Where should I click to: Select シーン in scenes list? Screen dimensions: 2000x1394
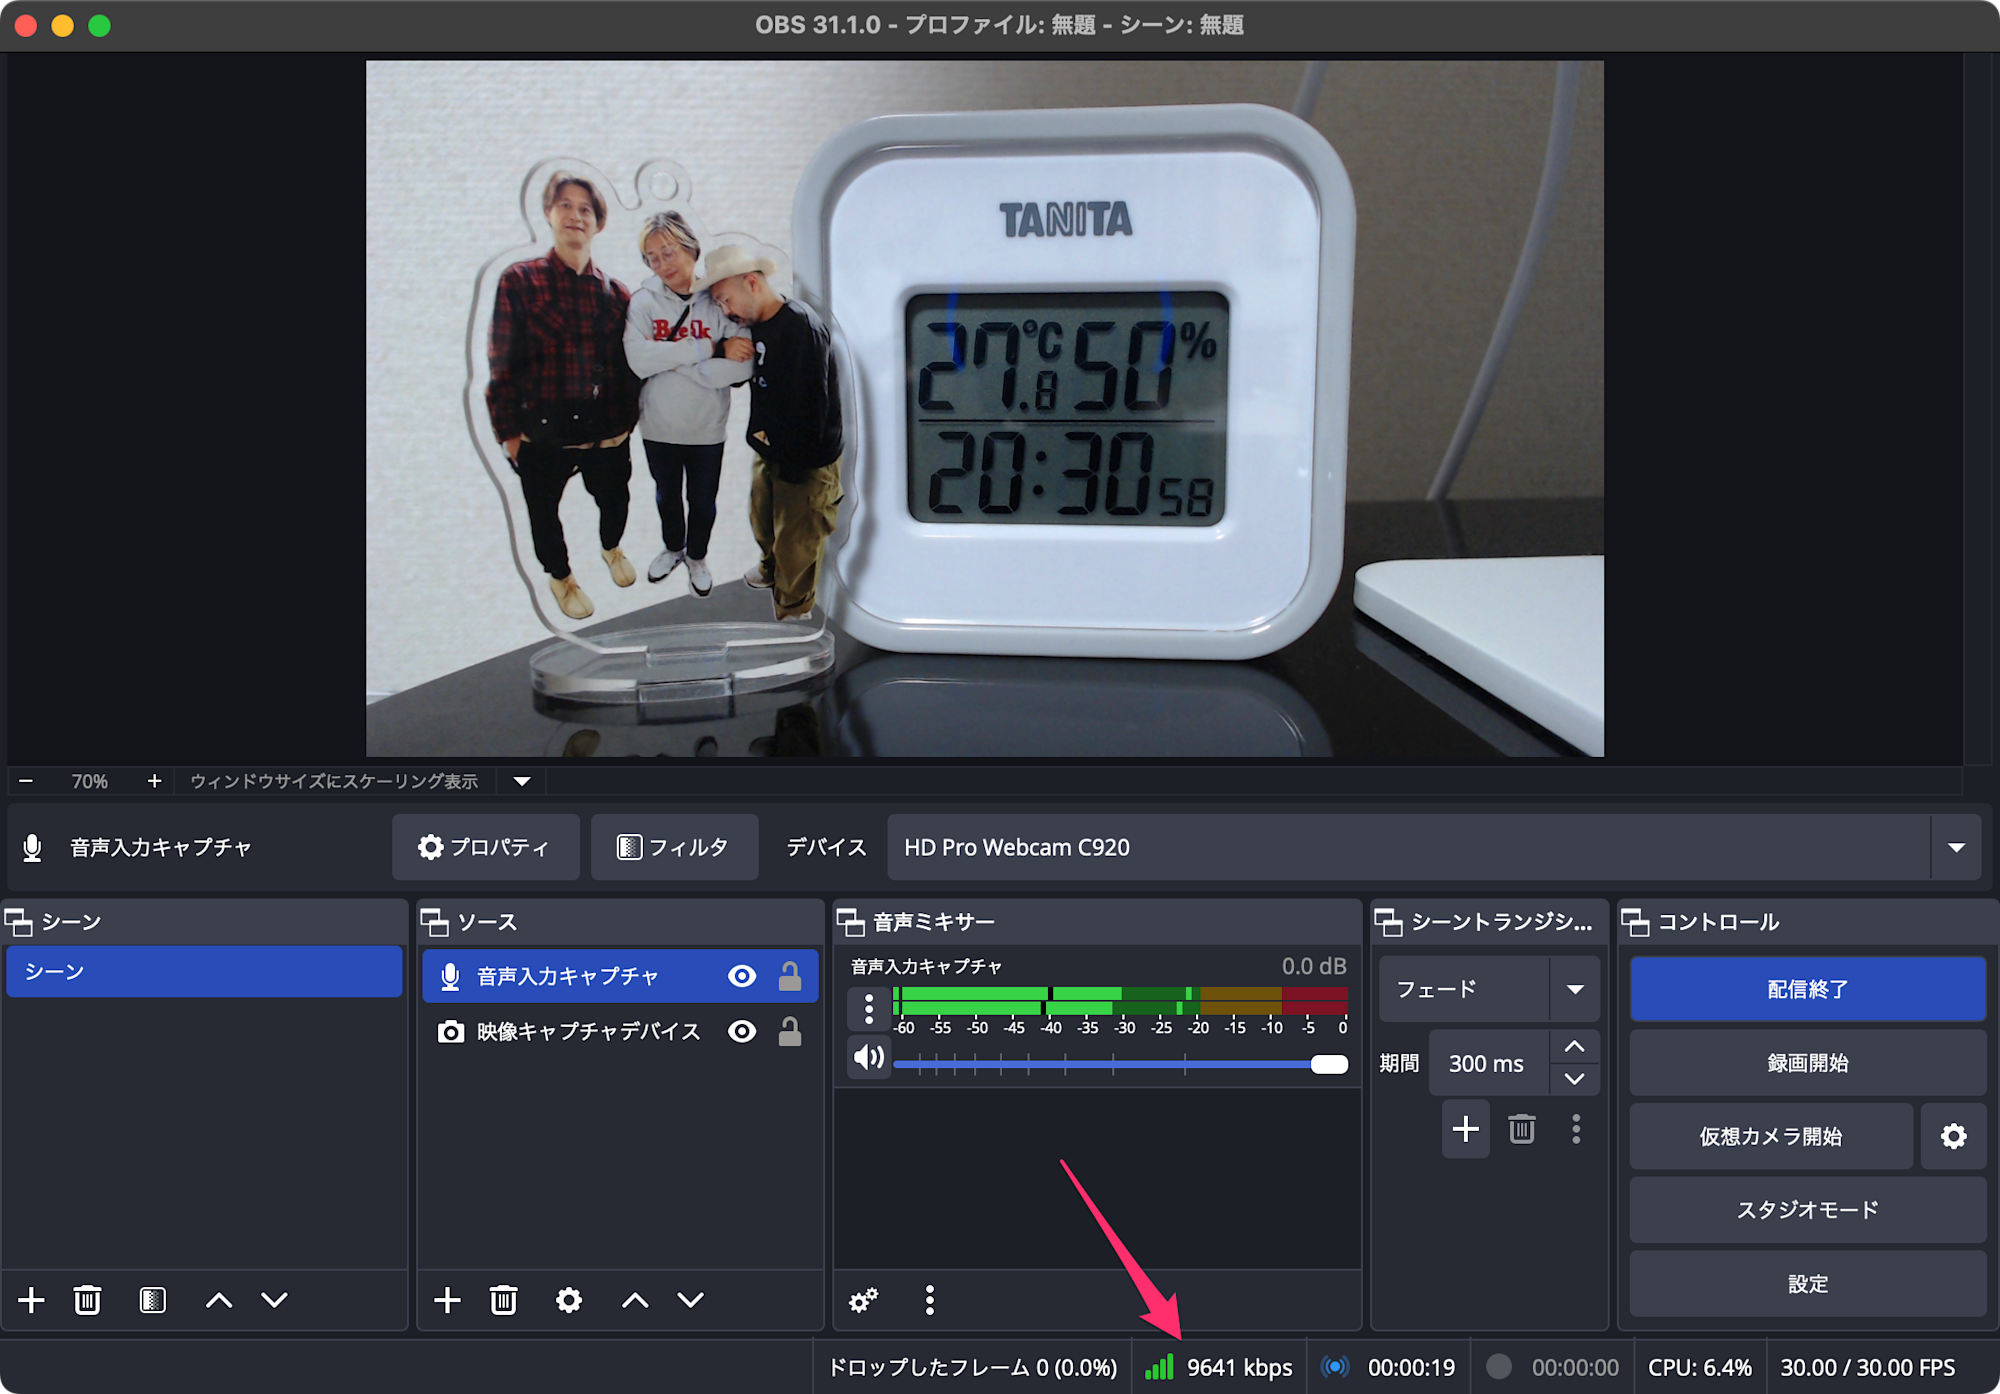[204, 971]
